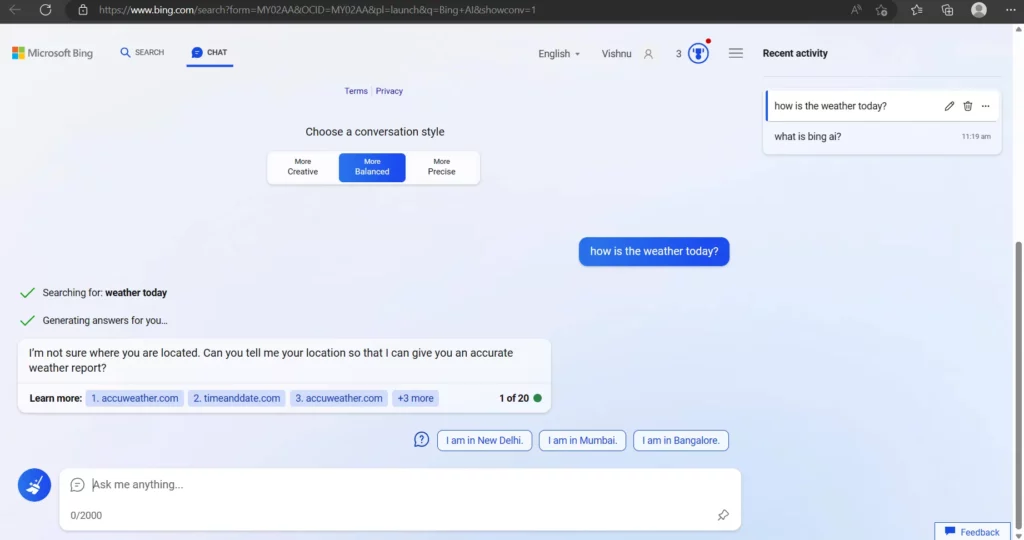Open more options for weather chat
This screenshot has height=540, width=1024.
tap(985, 106)
